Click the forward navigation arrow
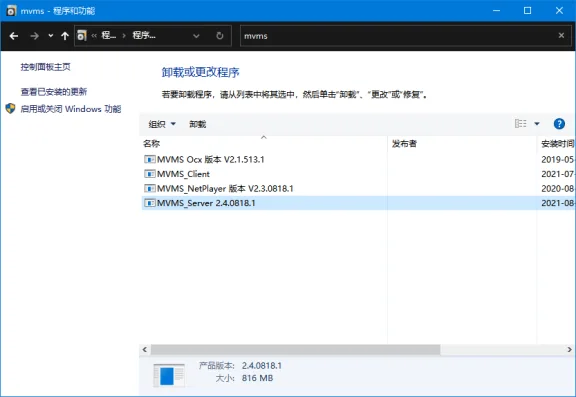Screen dimensions: 576x397 pos(35,36)
